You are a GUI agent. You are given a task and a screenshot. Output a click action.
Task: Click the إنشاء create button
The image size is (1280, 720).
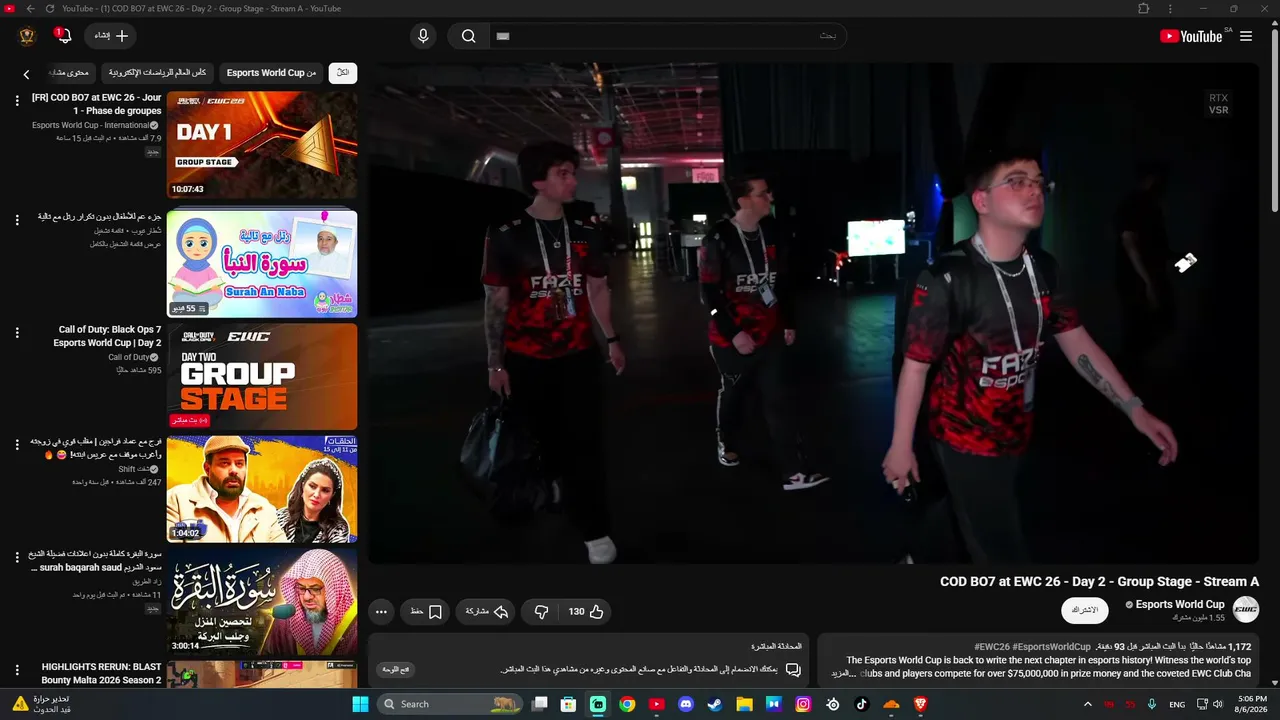pyautogui.click(x=110, y=36)
